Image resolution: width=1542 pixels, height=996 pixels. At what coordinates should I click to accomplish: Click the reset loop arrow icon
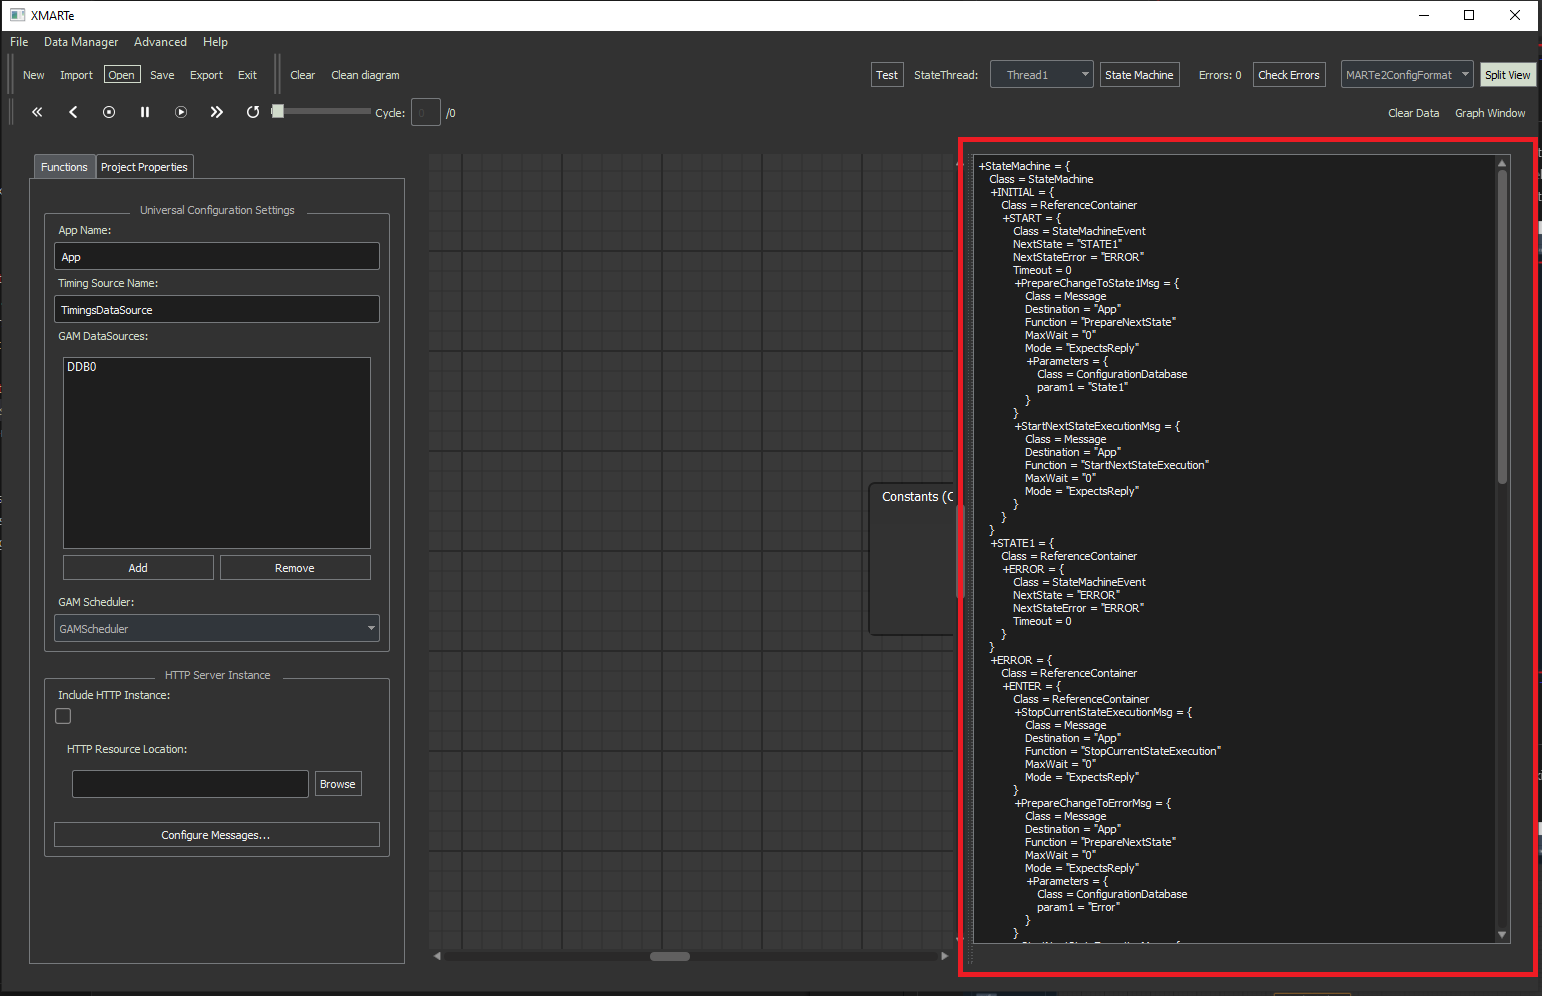pos(253,112)
